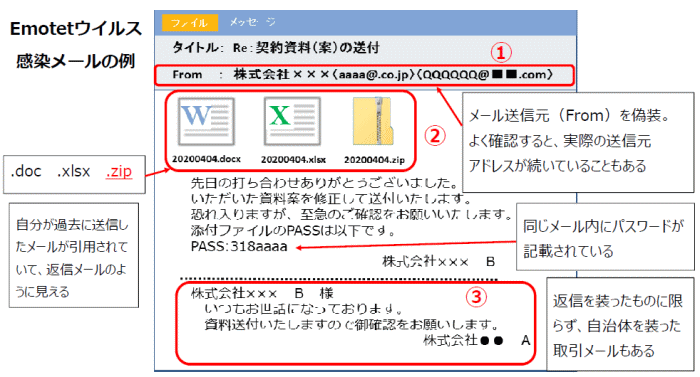This screenshot has width=700, height=377.
Task: Open the 20200404.zip archive icon
Action: [x=373, y=121]
